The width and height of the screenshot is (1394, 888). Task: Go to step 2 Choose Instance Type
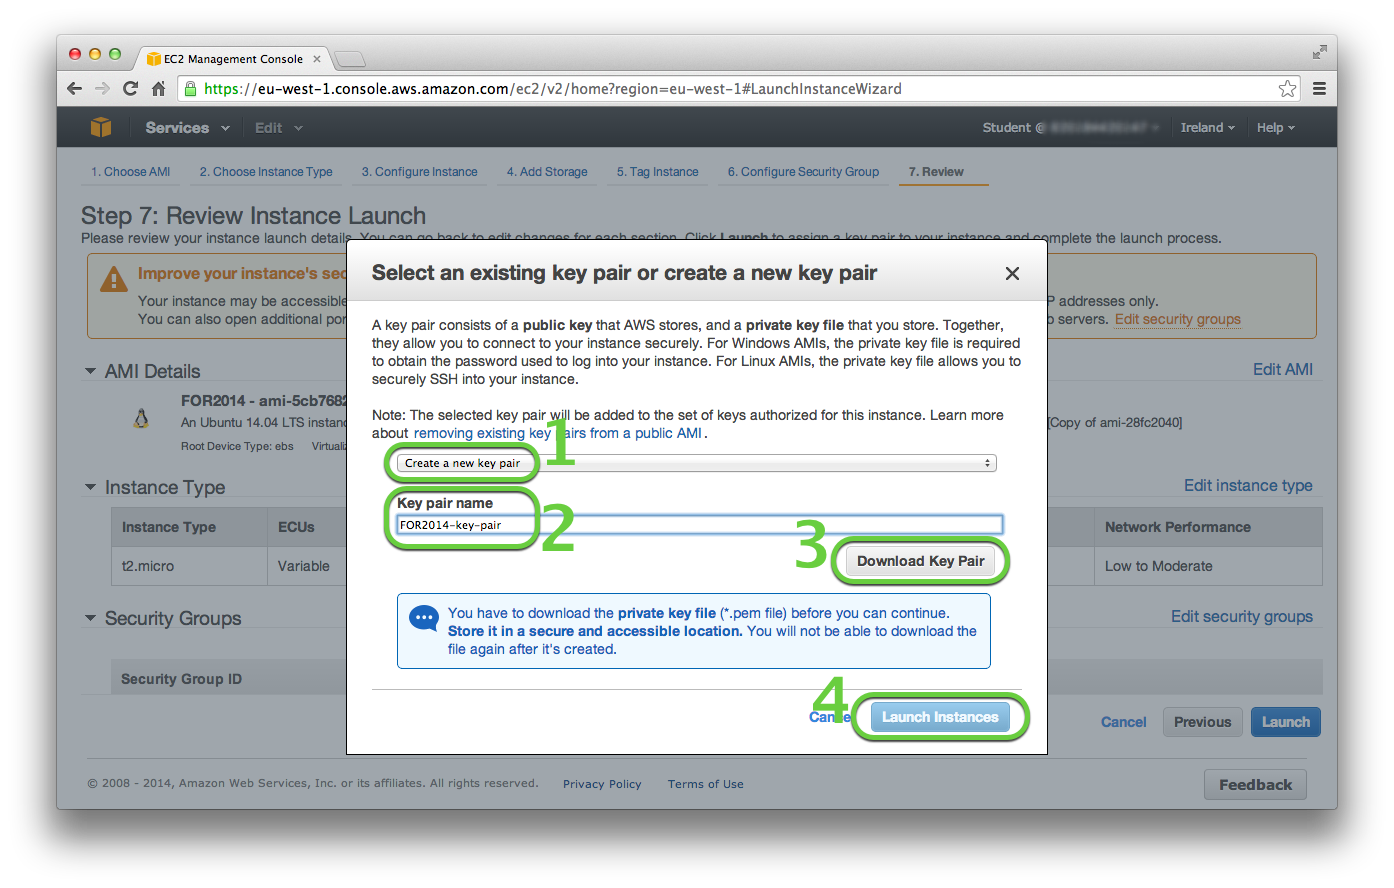266,172
